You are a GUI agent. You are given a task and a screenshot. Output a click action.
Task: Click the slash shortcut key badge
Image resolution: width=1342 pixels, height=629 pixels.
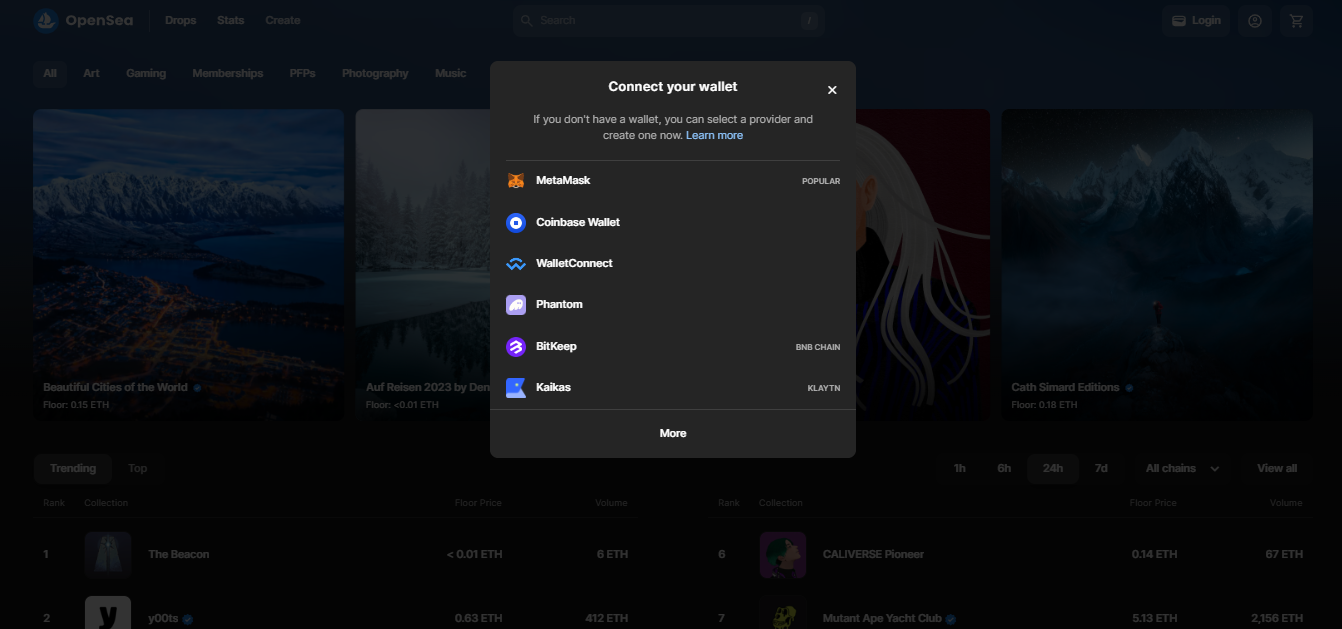click(x=809, y=20)
